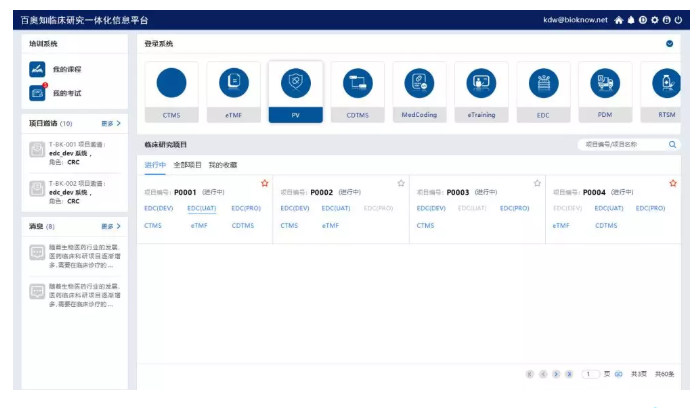Open the eTMF system icon
Image resolution: width=700 pixels, height=408 pixels.
pyautogui.click(x=233, y=84)
